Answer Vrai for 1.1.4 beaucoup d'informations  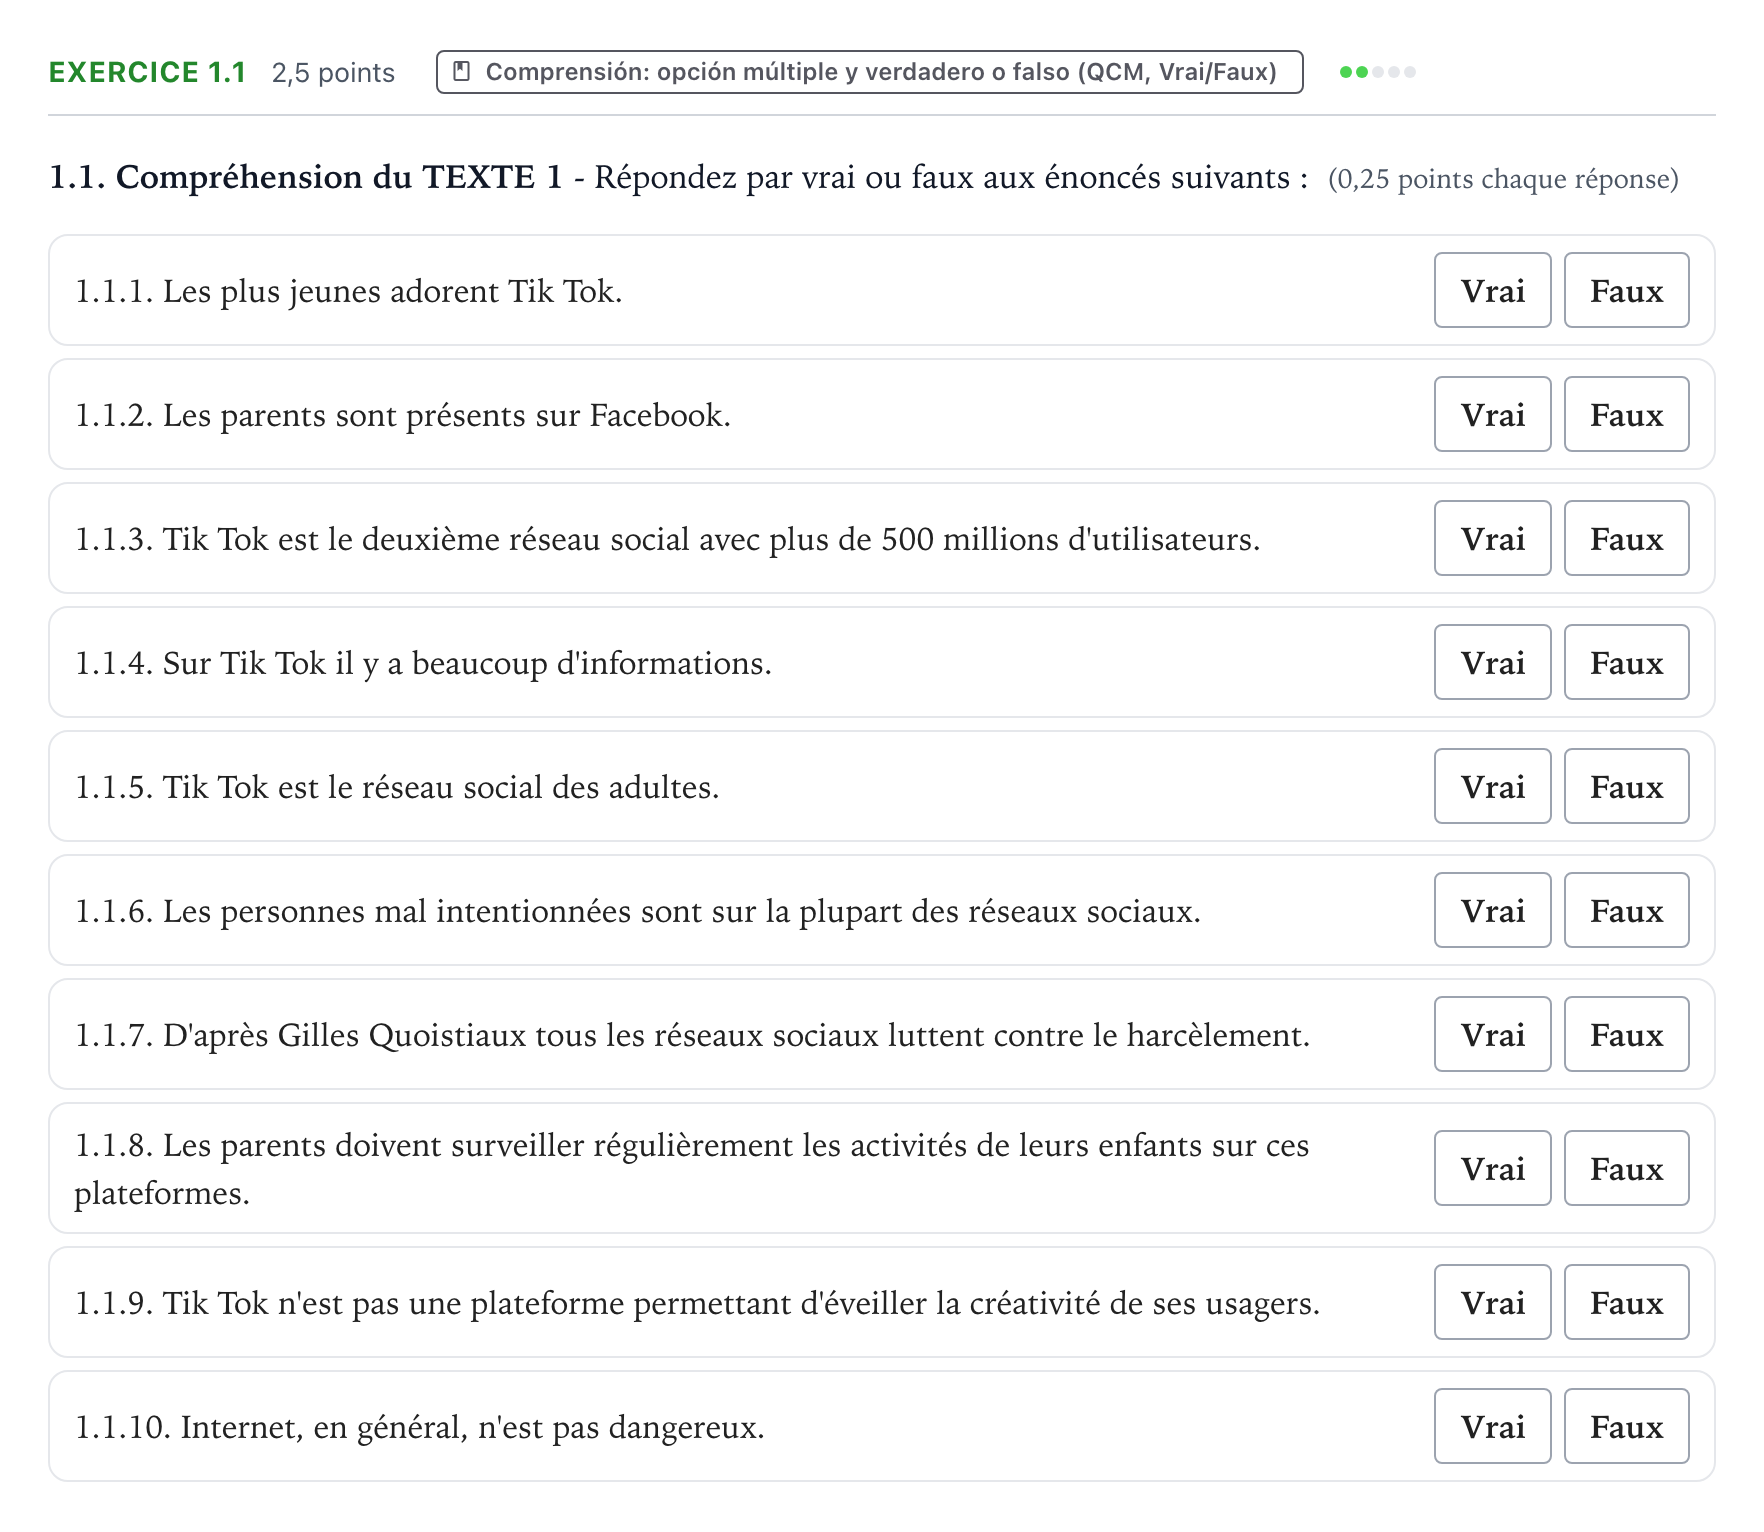pyautogui.click(x=1492, y=662)
